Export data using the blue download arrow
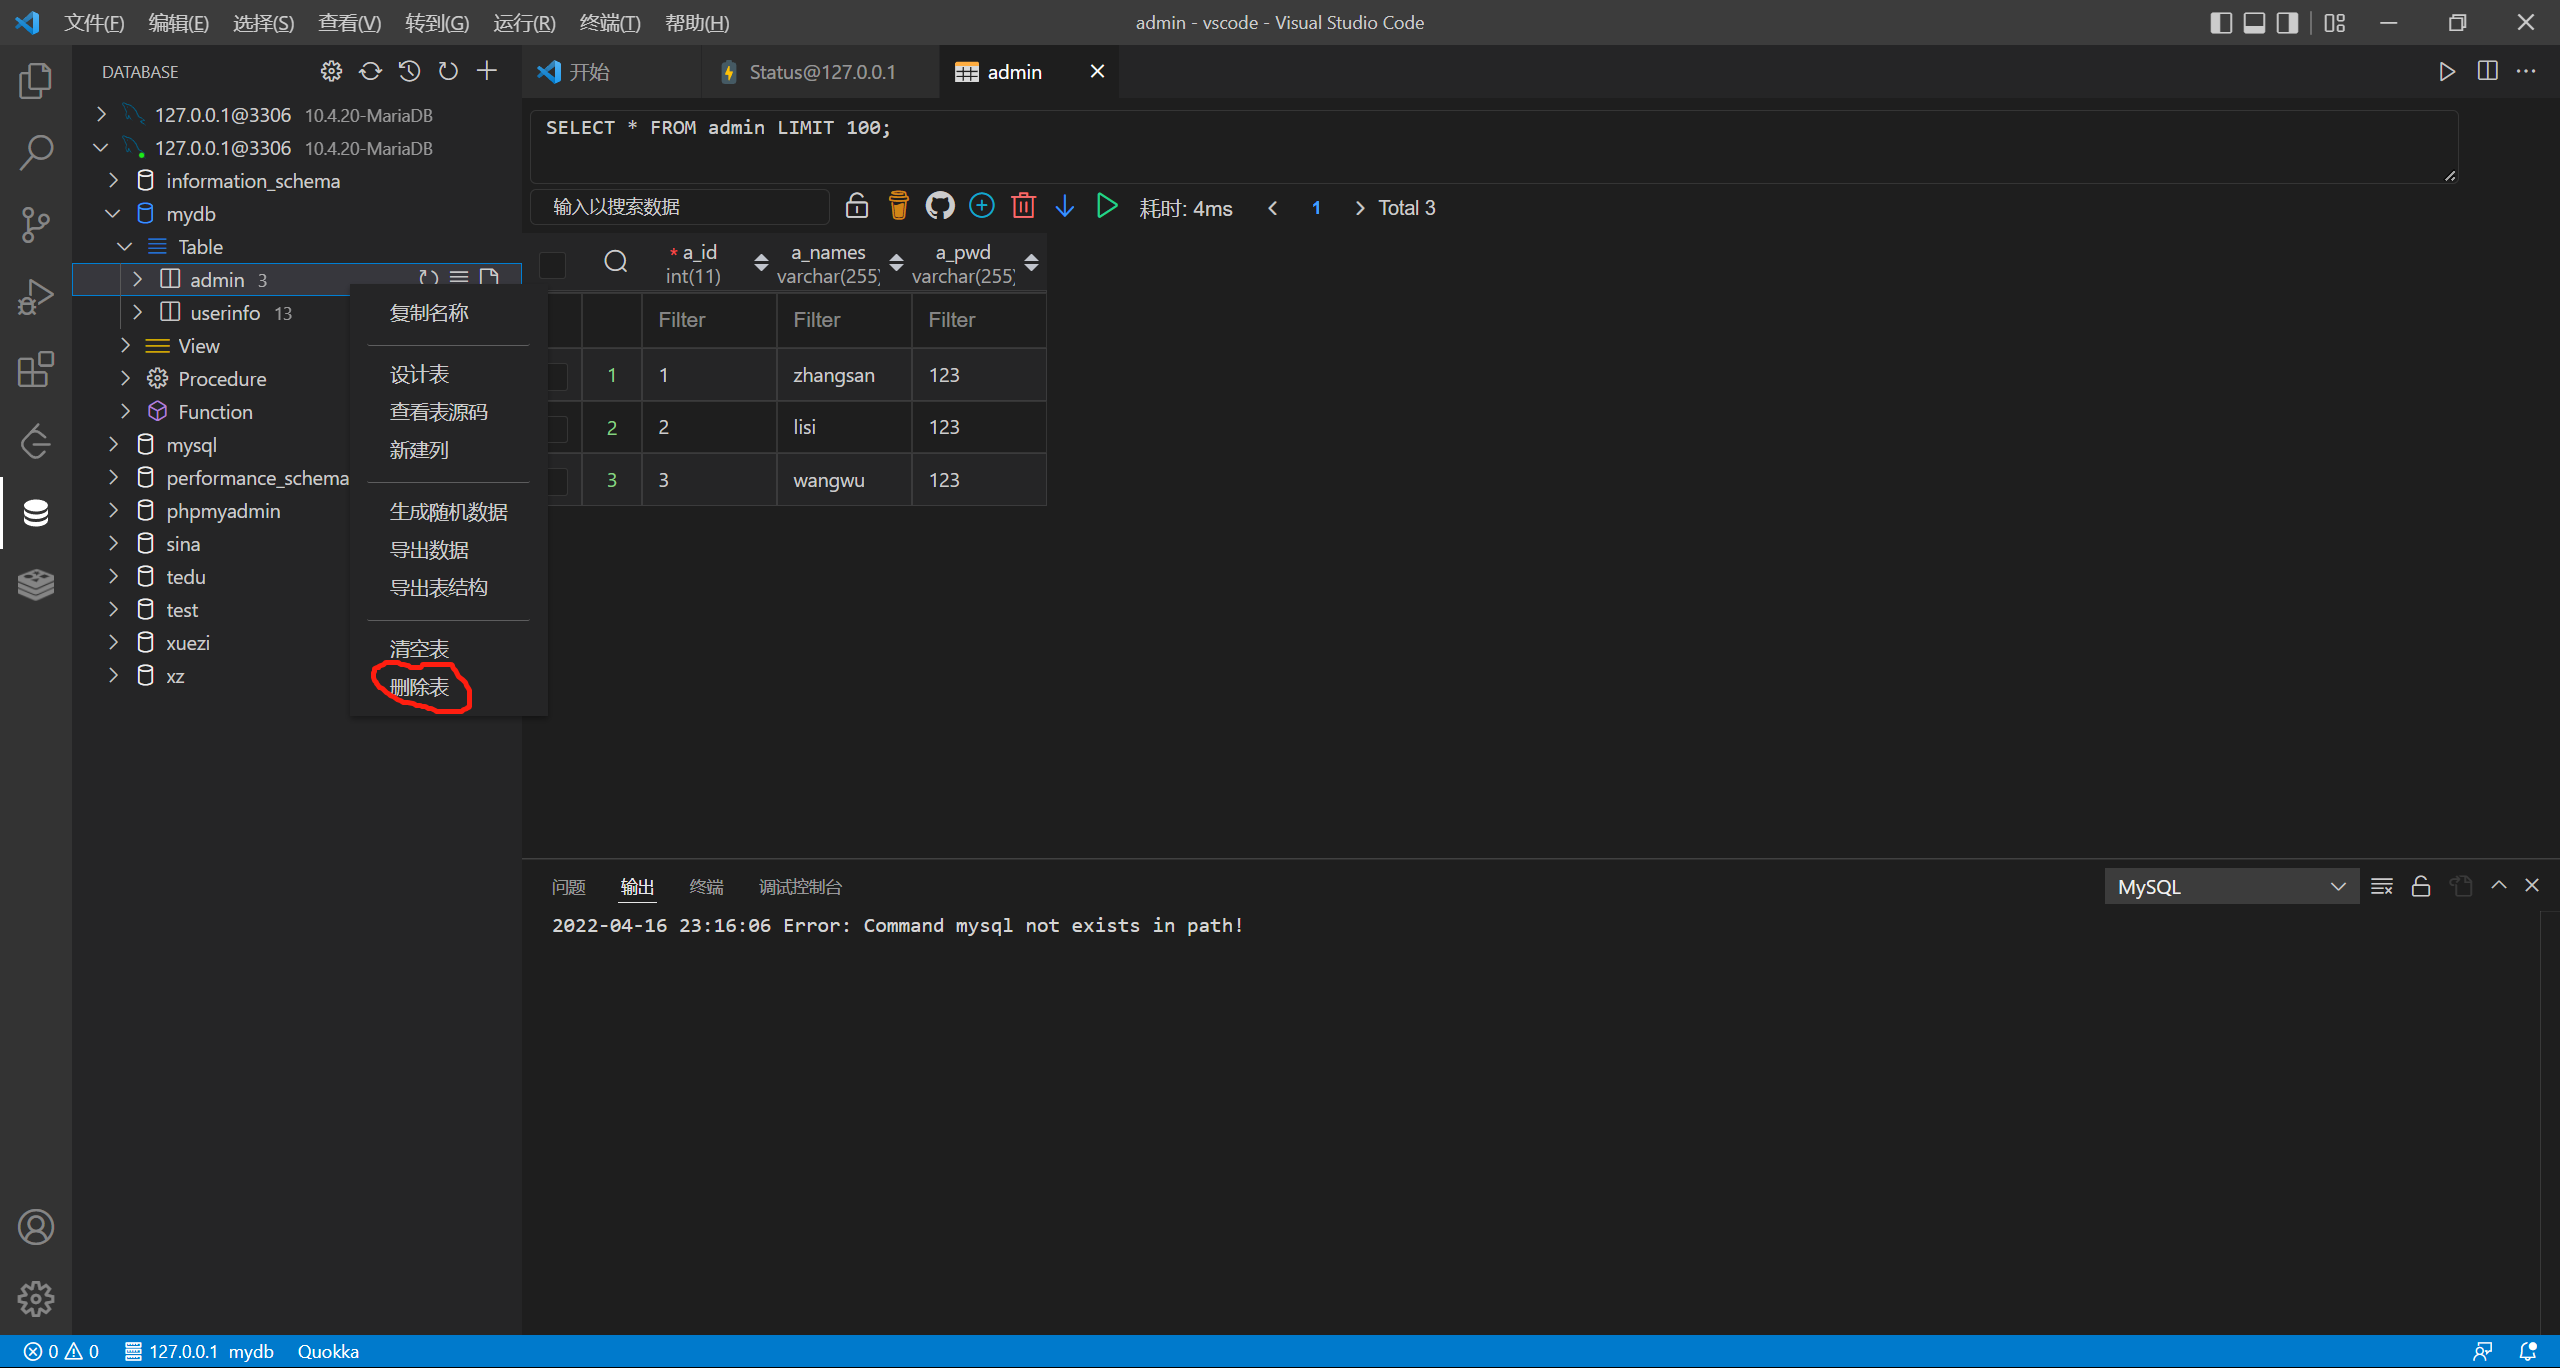 [1064, 205]
